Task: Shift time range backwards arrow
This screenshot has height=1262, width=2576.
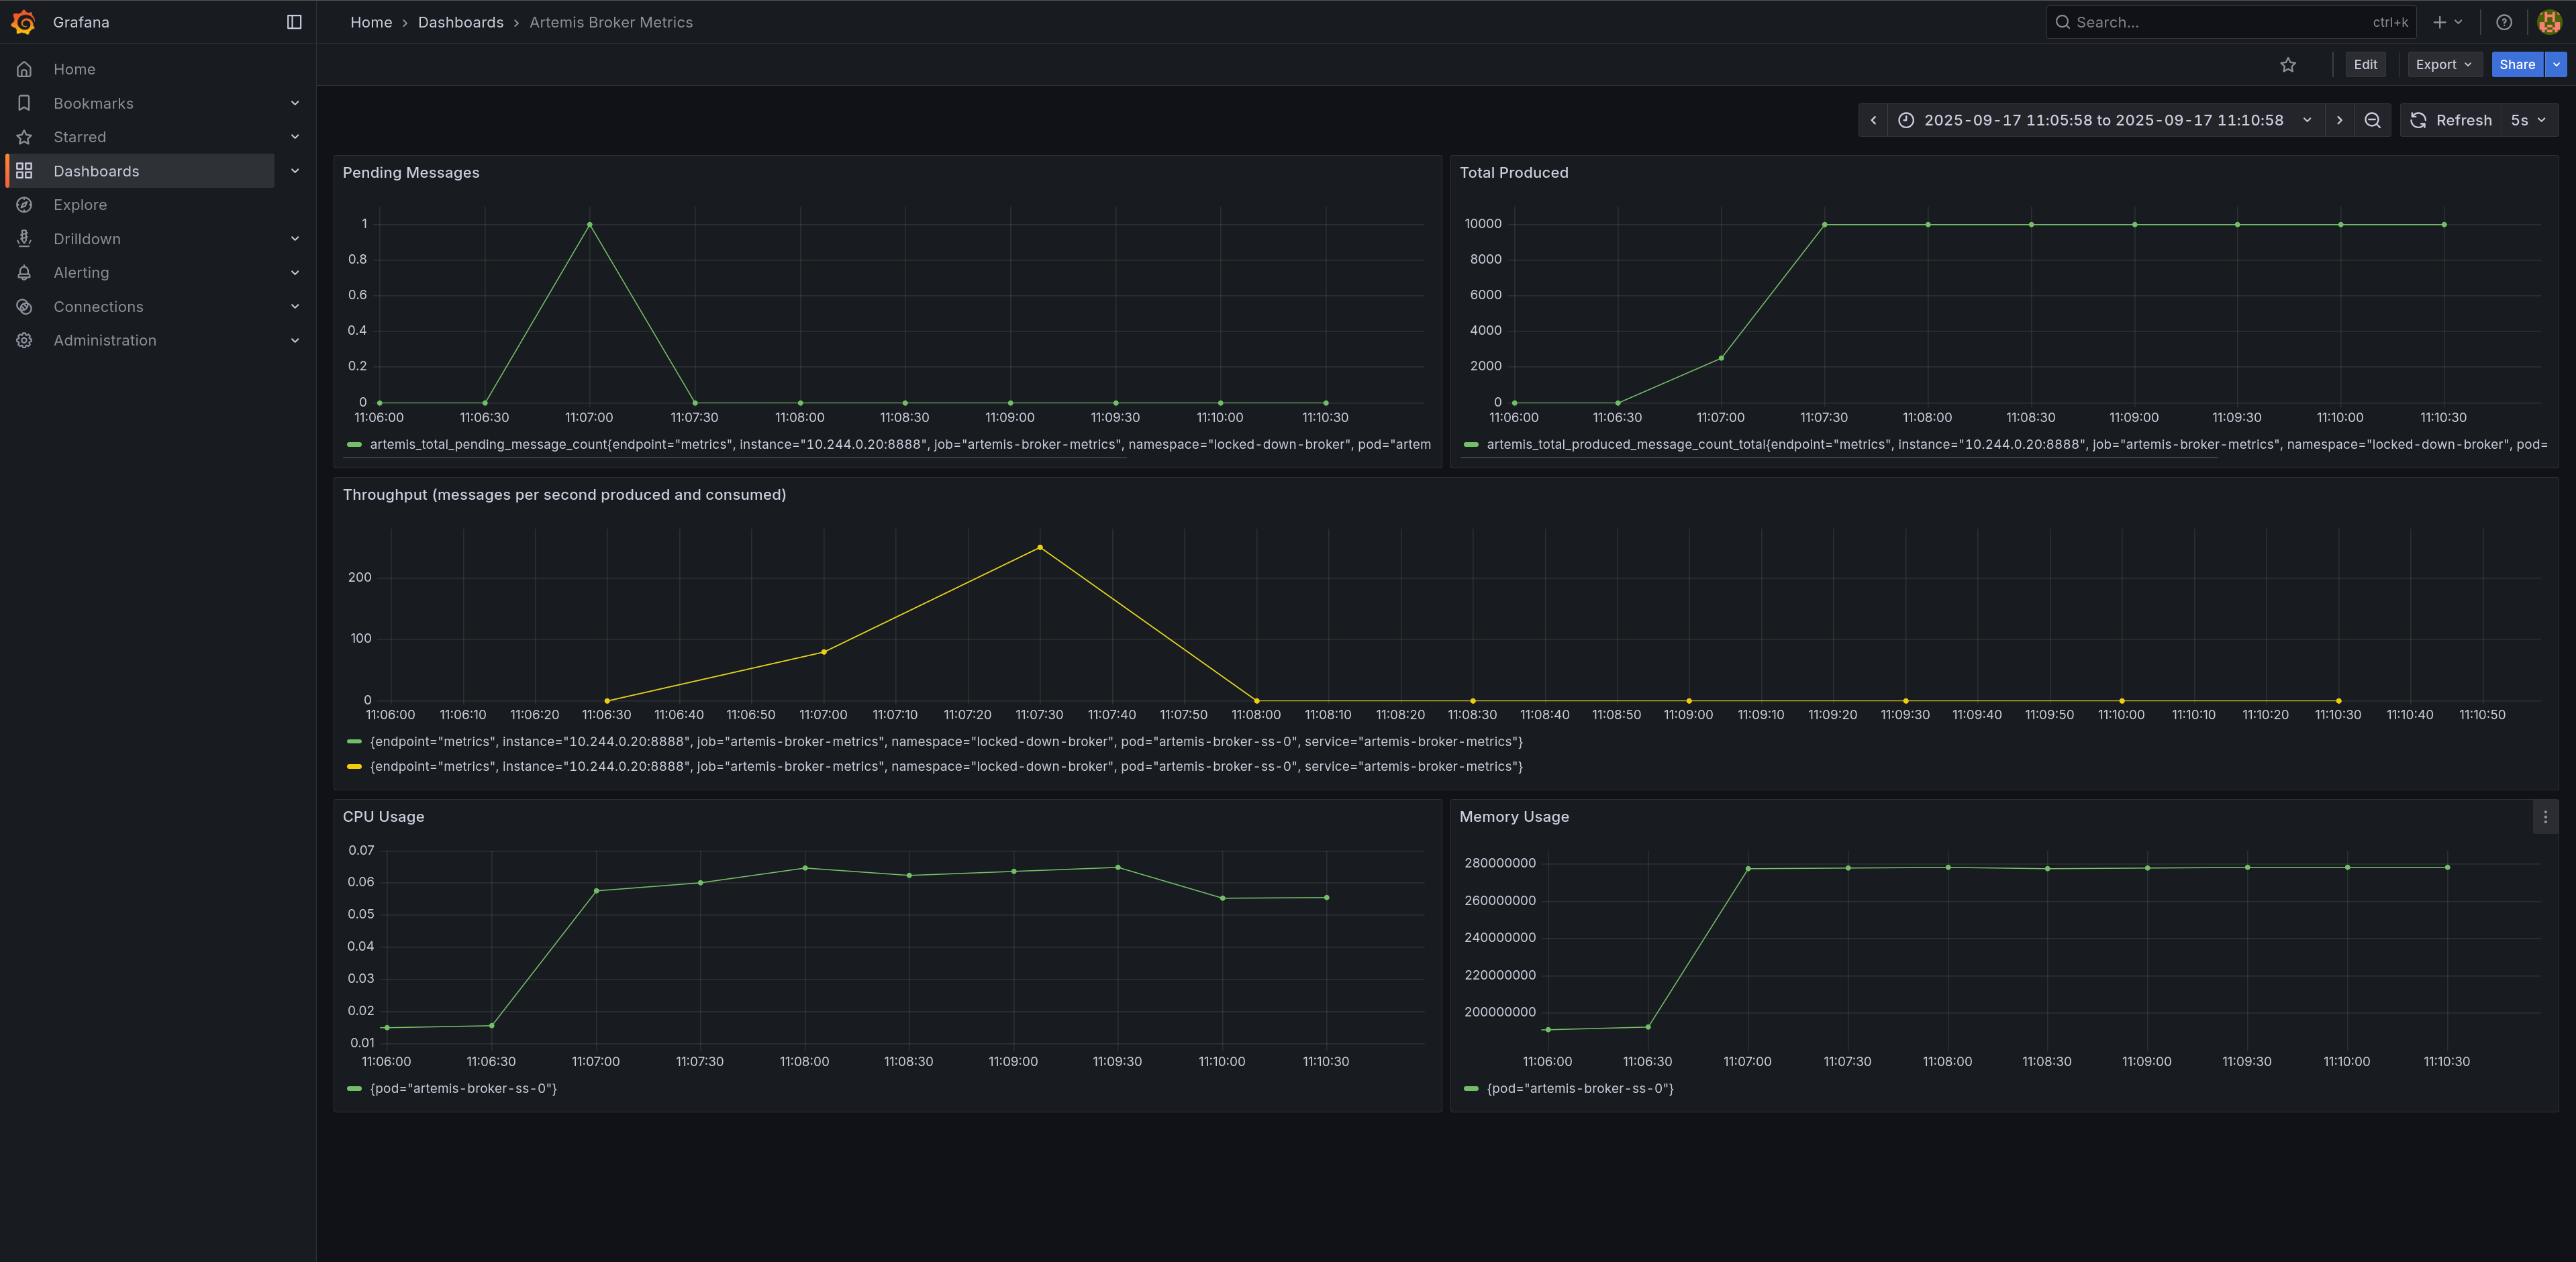Action: (1873, 120)
